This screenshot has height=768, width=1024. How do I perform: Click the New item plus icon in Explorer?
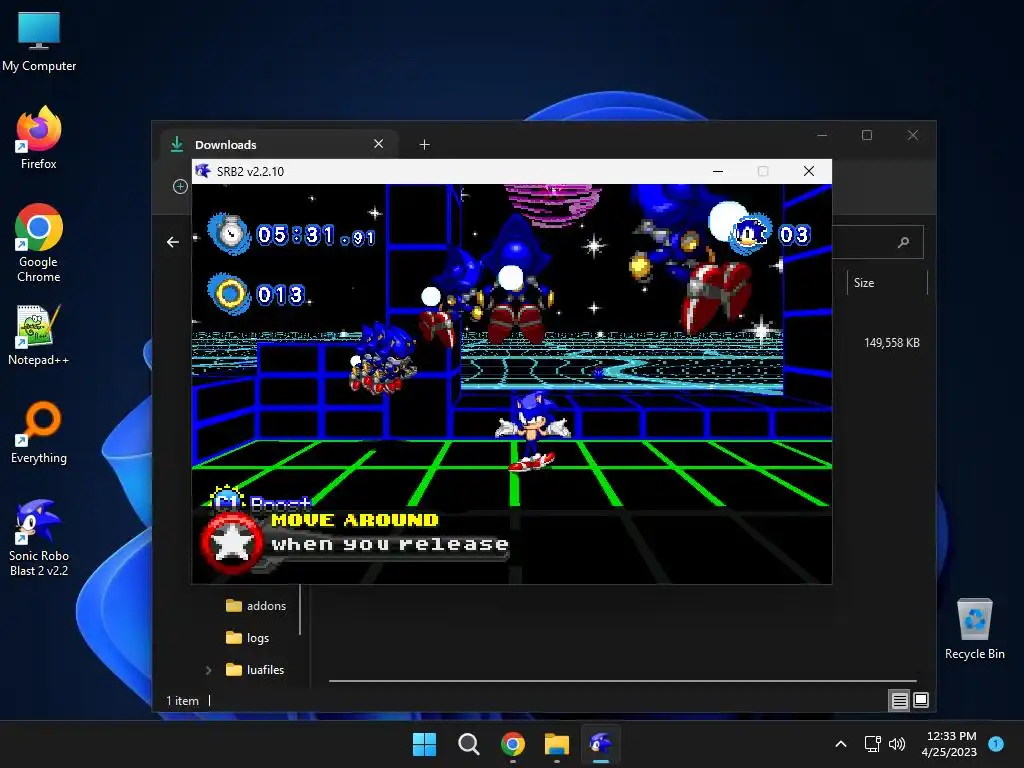pyautogui.click(x=180, y=187)
